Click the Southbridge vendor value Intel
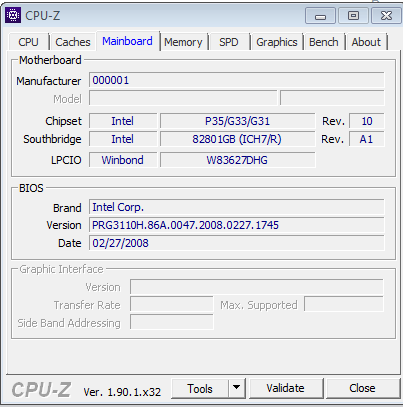The height and width of the screenshot is (407, 403). point(123,139)
